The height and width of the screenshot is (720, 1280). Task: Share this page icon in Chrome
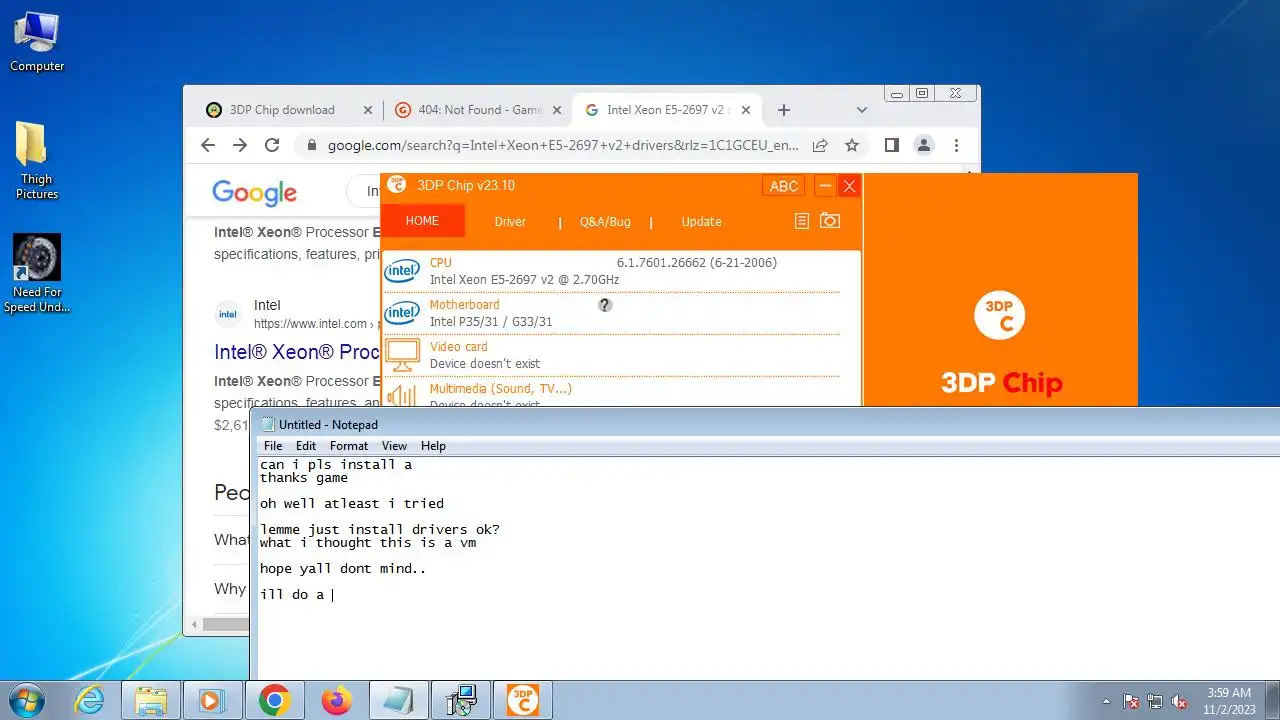coord(820,145)
